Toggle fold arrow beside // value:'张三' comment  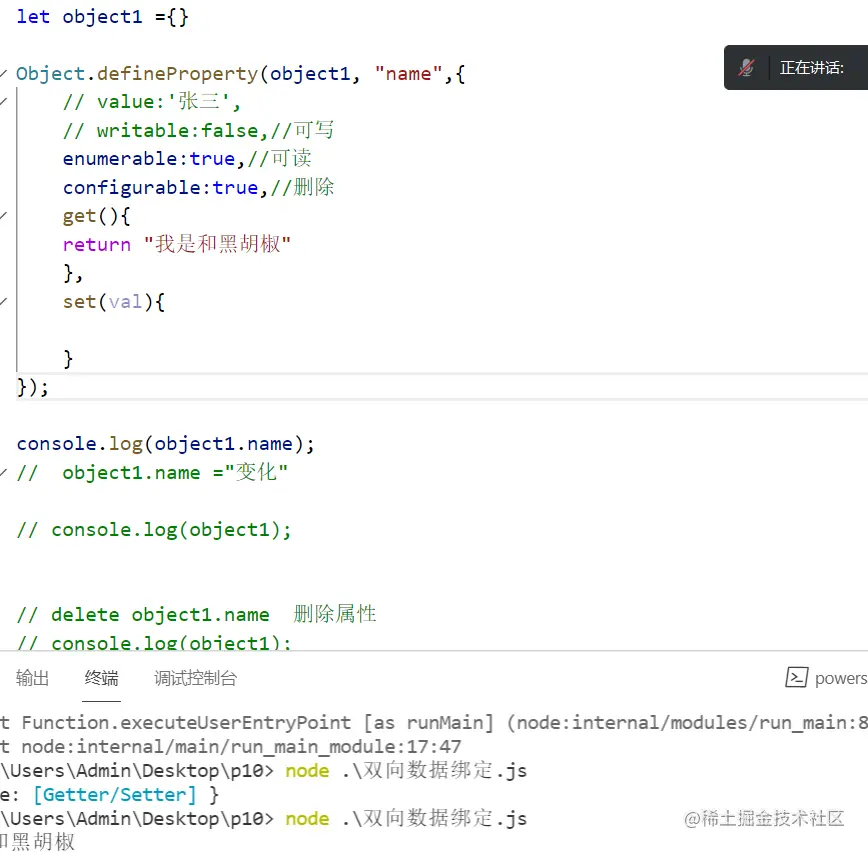pos(3,101)
